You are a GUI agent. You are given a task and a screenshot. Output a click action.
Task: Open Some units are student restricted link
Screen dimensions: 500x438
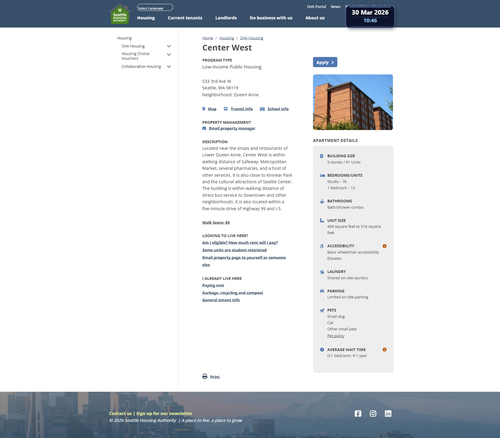click(x=234, y=250)
